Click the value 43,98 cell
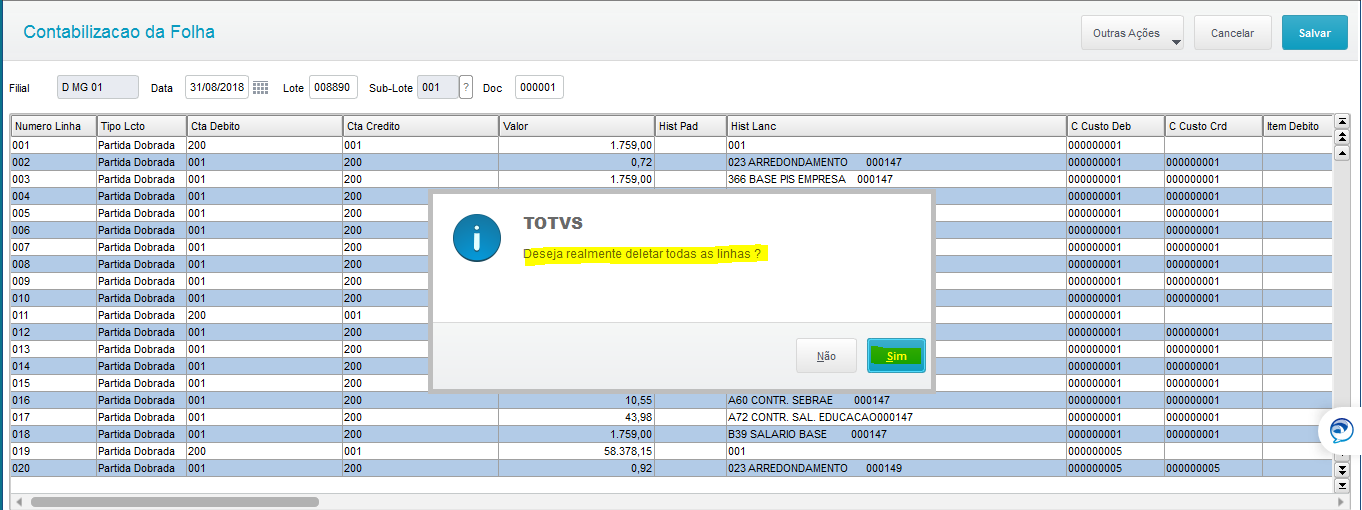The image size is (1362, 510). tap(577, 417)
